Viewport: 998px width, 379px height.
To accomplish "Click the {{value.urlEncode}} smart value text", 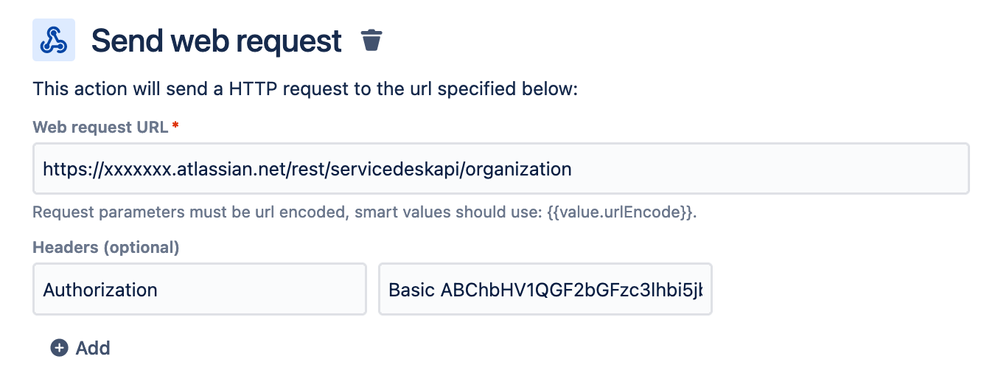I will (x=620, y=213).
